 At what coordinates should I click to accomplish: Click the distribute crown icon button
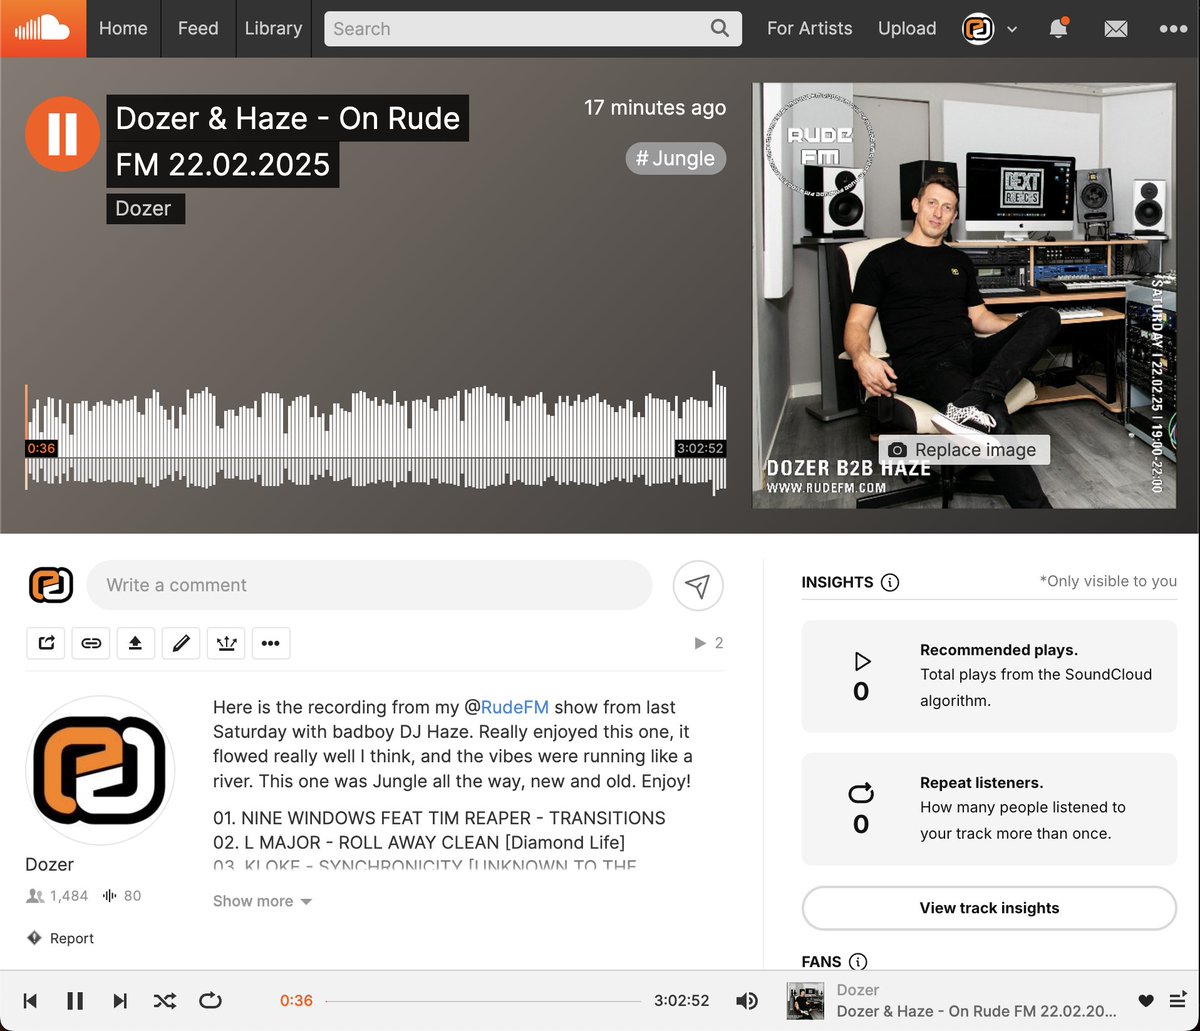[x=226, y=643]
